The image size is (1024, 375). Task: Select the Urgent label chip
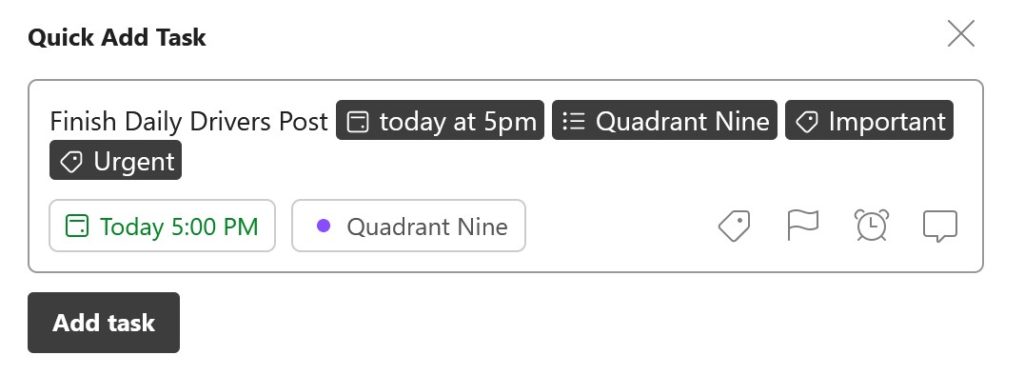click(x=116, y=160)
